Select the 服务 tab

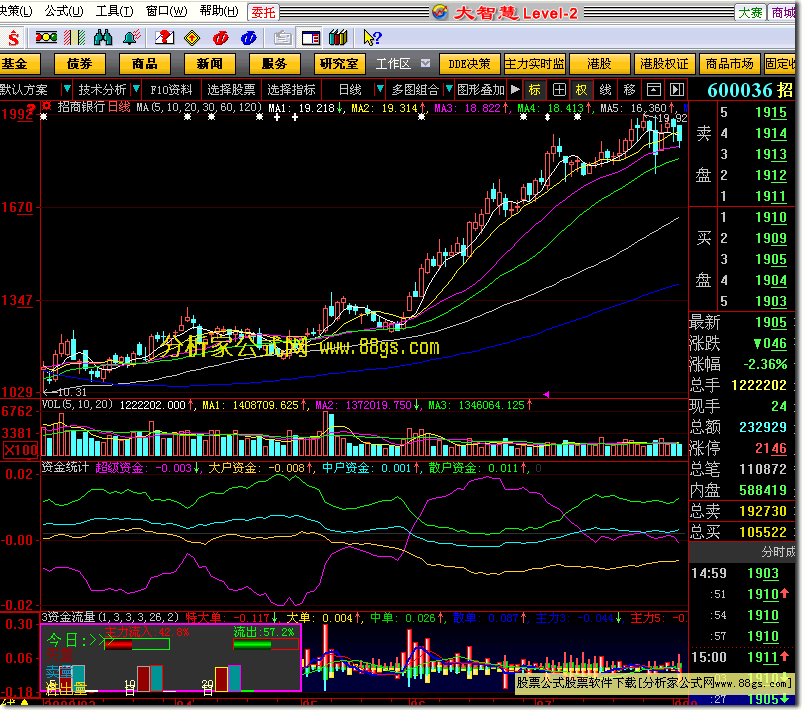tap(275, 64)
